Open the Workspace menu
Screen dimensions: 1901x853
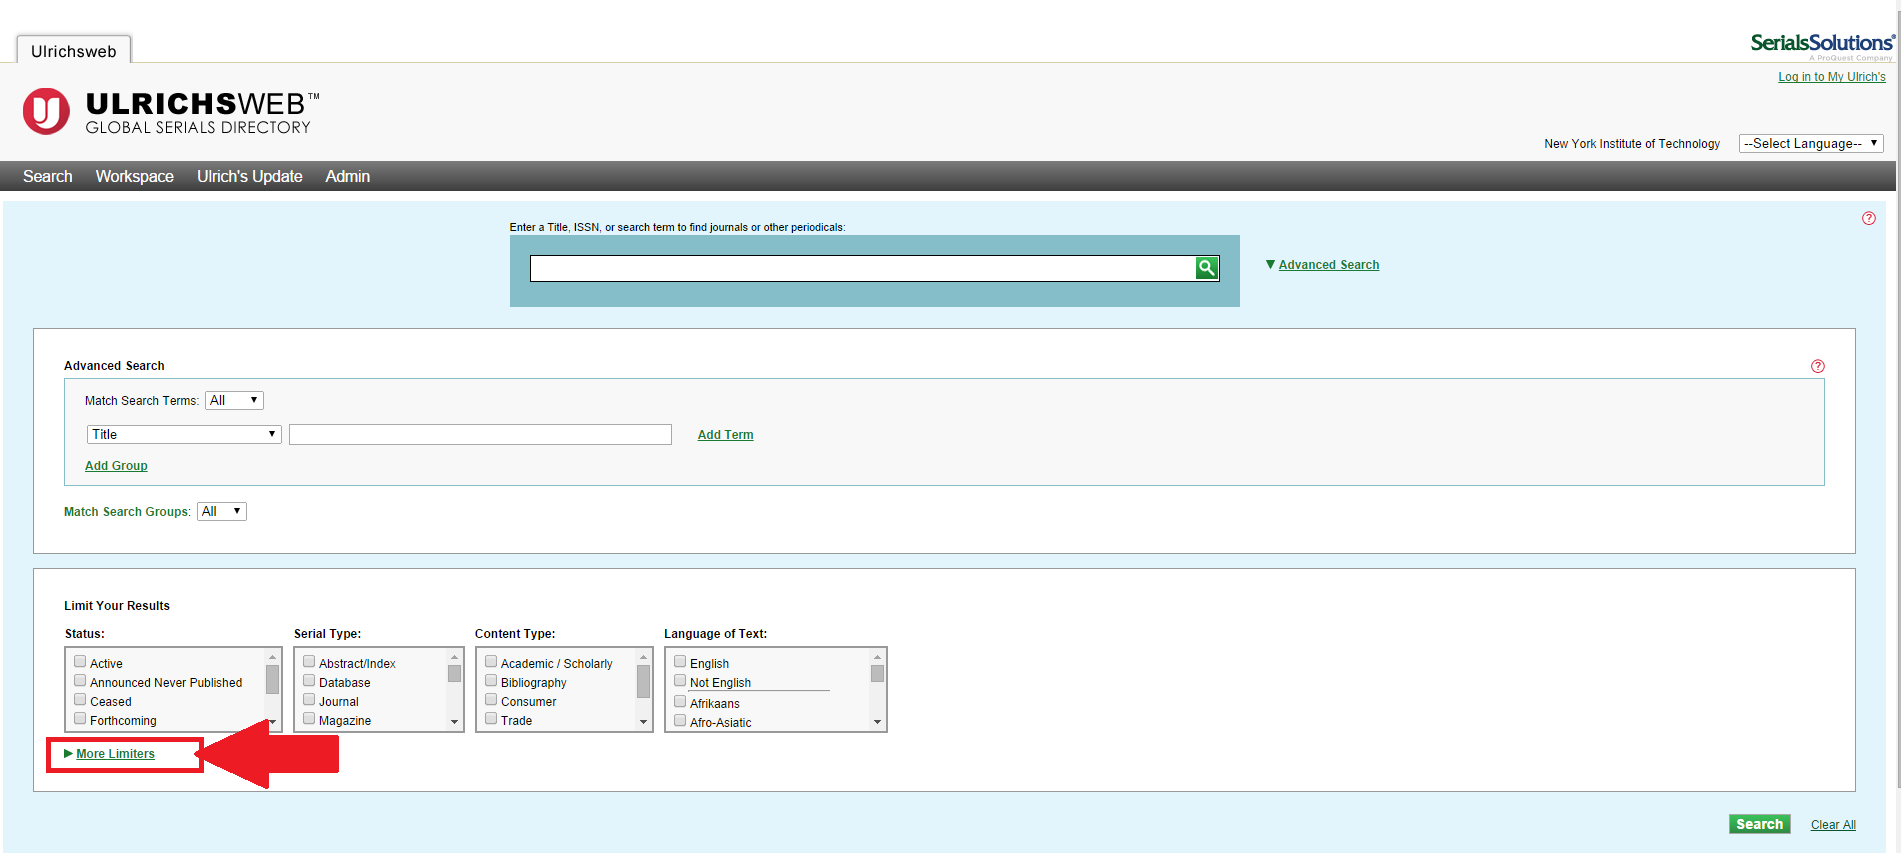[x=135, y=176]
